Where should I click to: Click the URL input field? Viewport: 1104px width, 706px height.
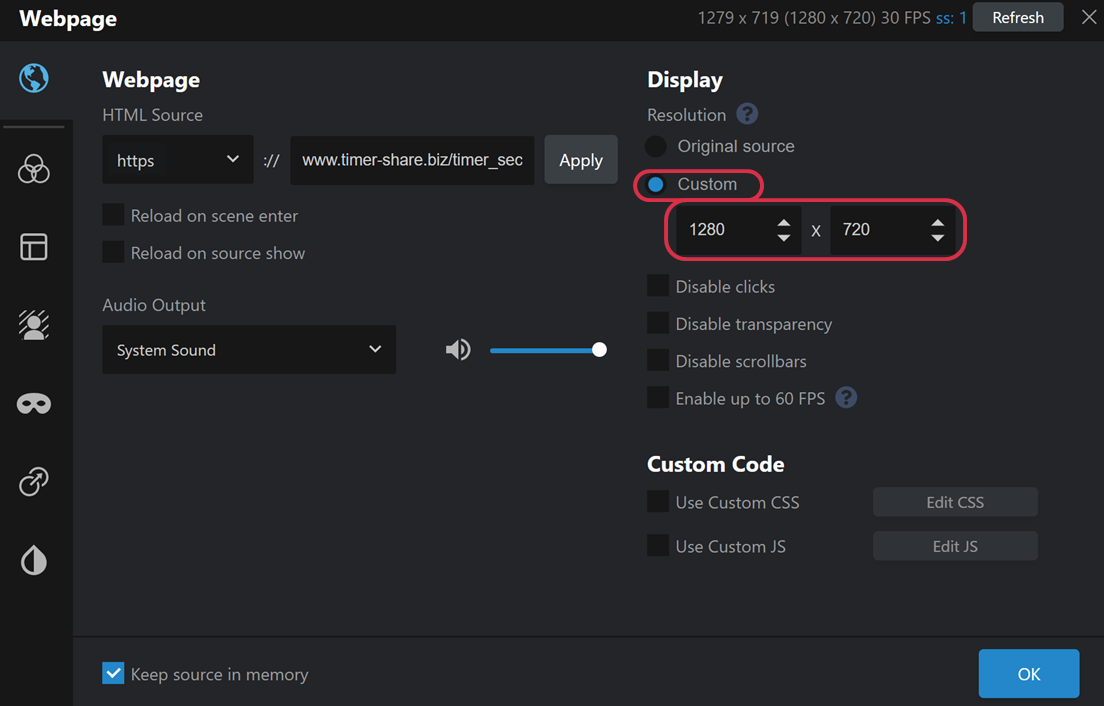[412, 160]
